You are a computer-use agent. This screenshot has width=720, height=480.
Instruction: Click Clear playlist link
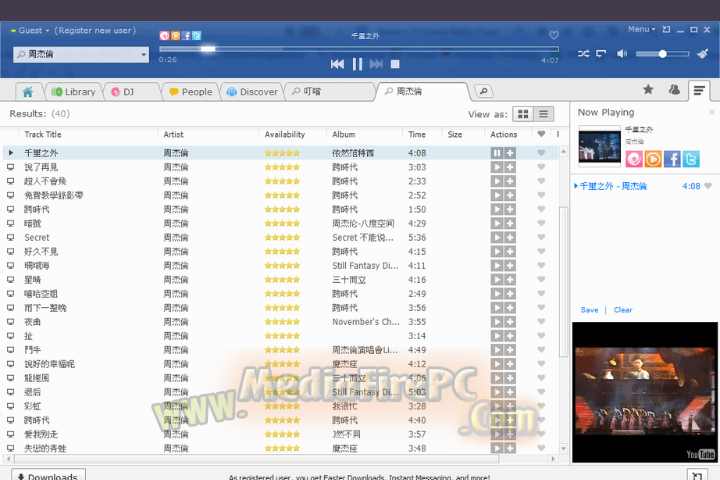623,310
